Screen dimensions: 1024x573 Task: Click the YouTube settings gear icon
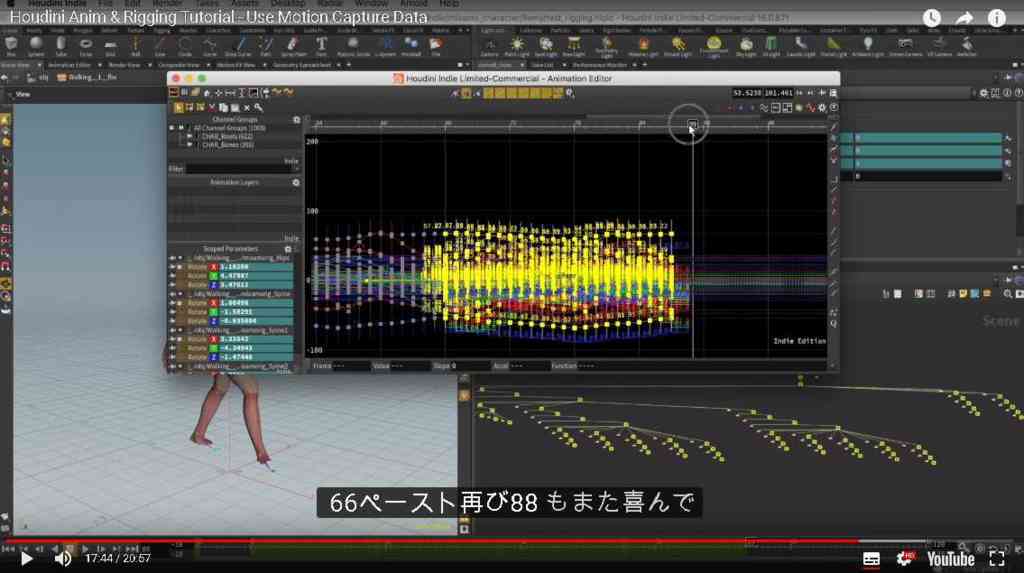905,559
